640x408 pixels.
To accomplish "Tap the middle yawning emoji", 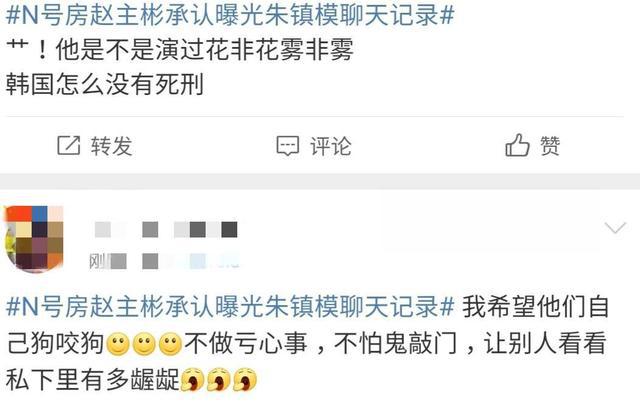I will [x=218, y=379].
